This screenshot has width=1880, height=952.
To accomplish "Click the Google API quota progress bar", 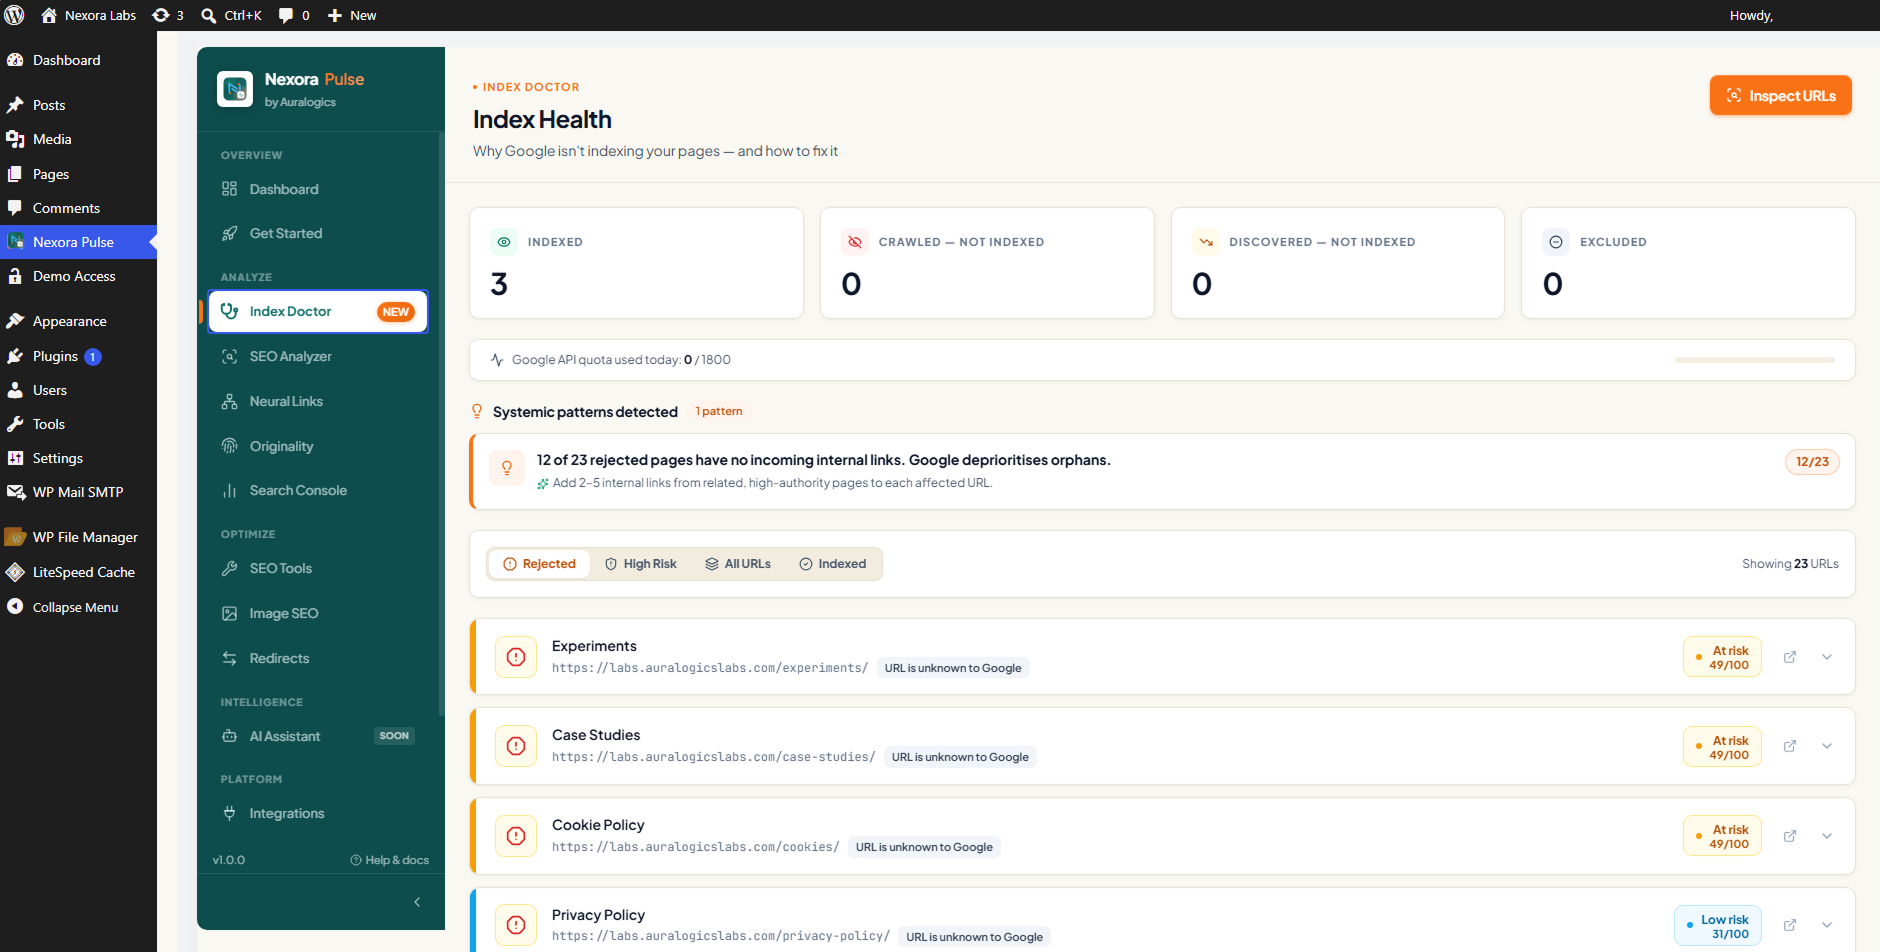I will 1754,360.
